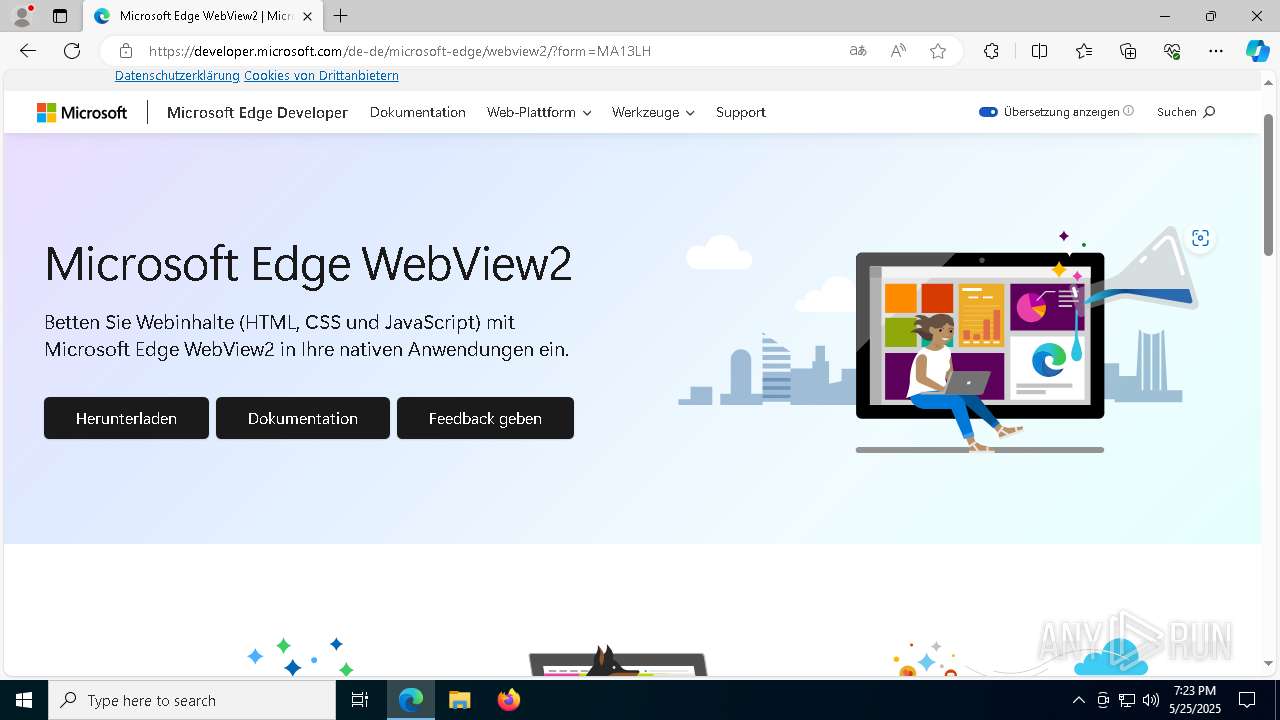
Task: Open the Support nav item
Action: pyautogui.click(x=741, y=113)
